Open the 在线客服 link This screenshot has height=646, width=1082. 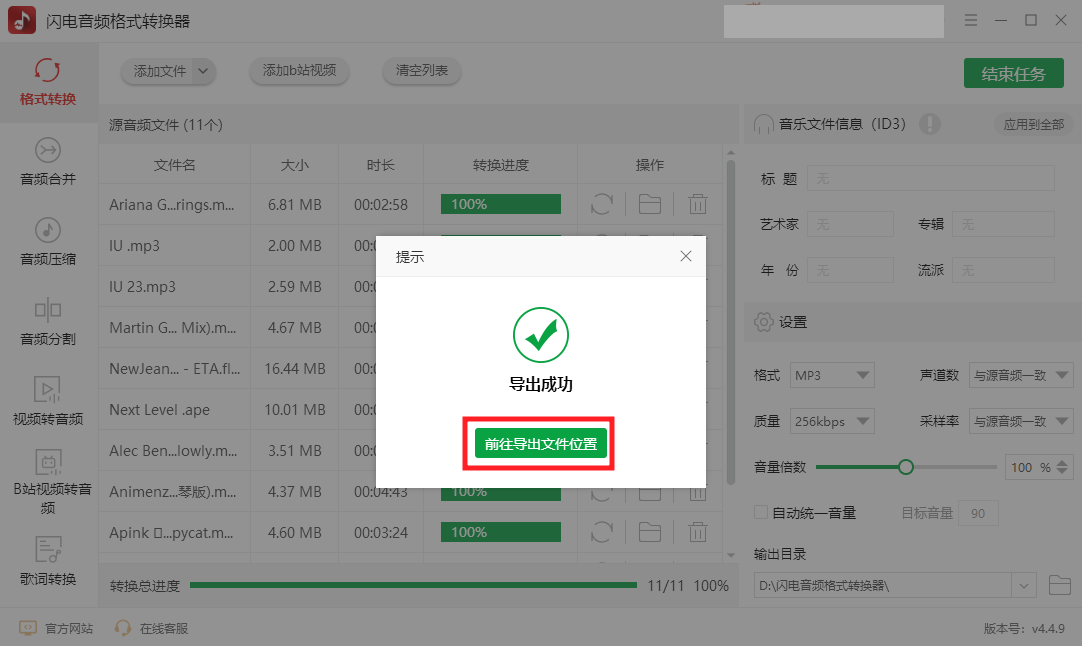pyautogui.click(x=151, y=628)
